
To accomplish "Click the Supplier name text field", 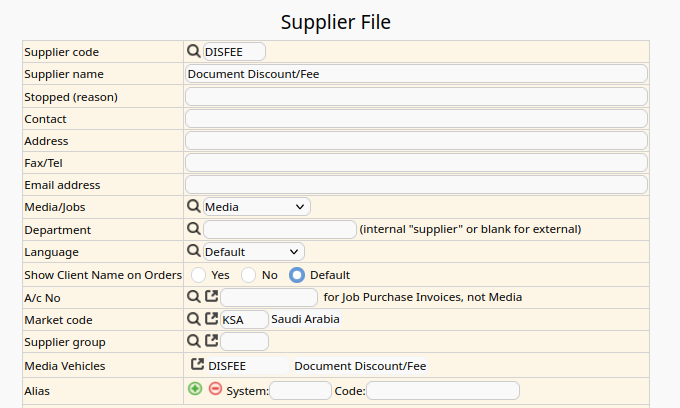I will click(x=416, y=74).
